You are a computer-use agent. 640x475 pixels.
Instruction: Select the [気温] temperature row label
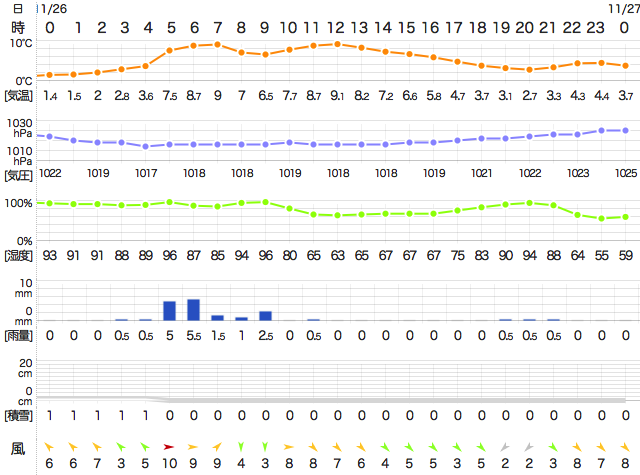(x=19, y=96)
